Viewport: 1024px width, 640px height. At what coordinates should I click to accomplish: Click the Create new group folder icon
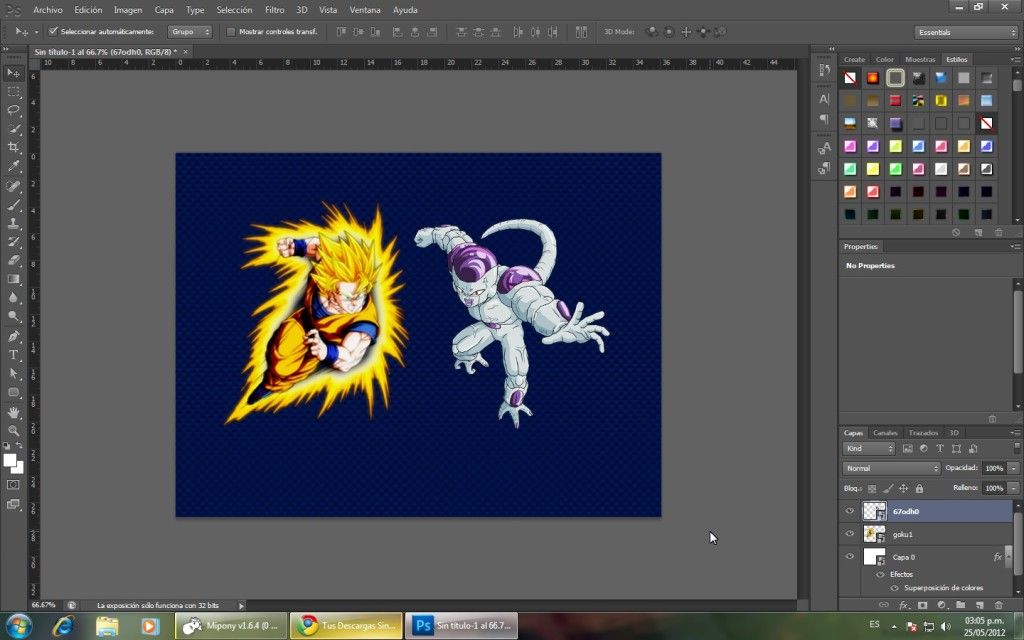(x=960, y=605)
